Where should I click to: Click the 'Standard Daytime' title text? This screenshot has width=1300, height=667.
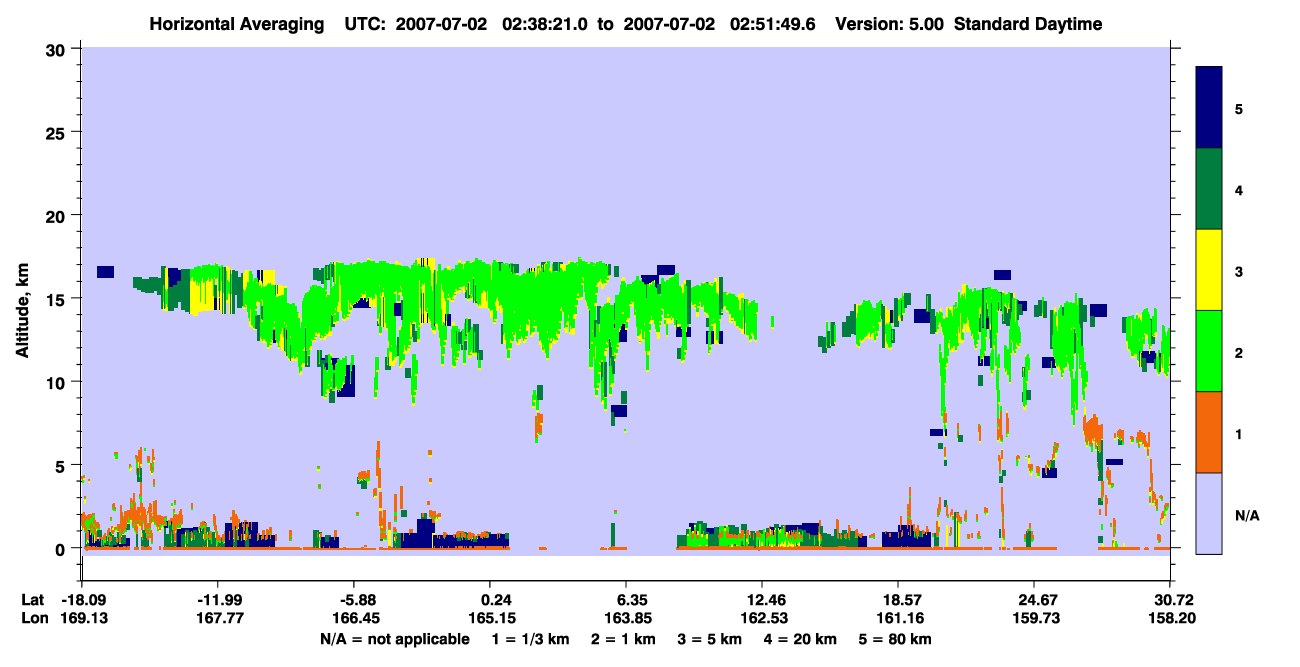point(1028,24)
